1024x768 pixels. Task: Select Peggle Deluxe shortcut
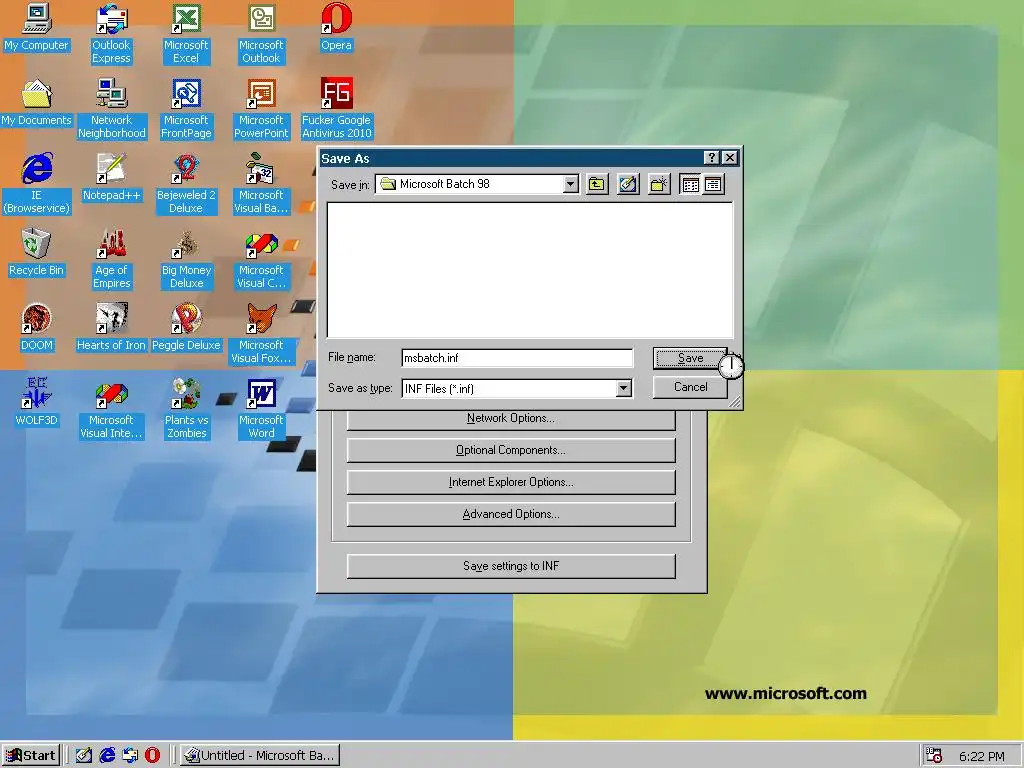186,328
